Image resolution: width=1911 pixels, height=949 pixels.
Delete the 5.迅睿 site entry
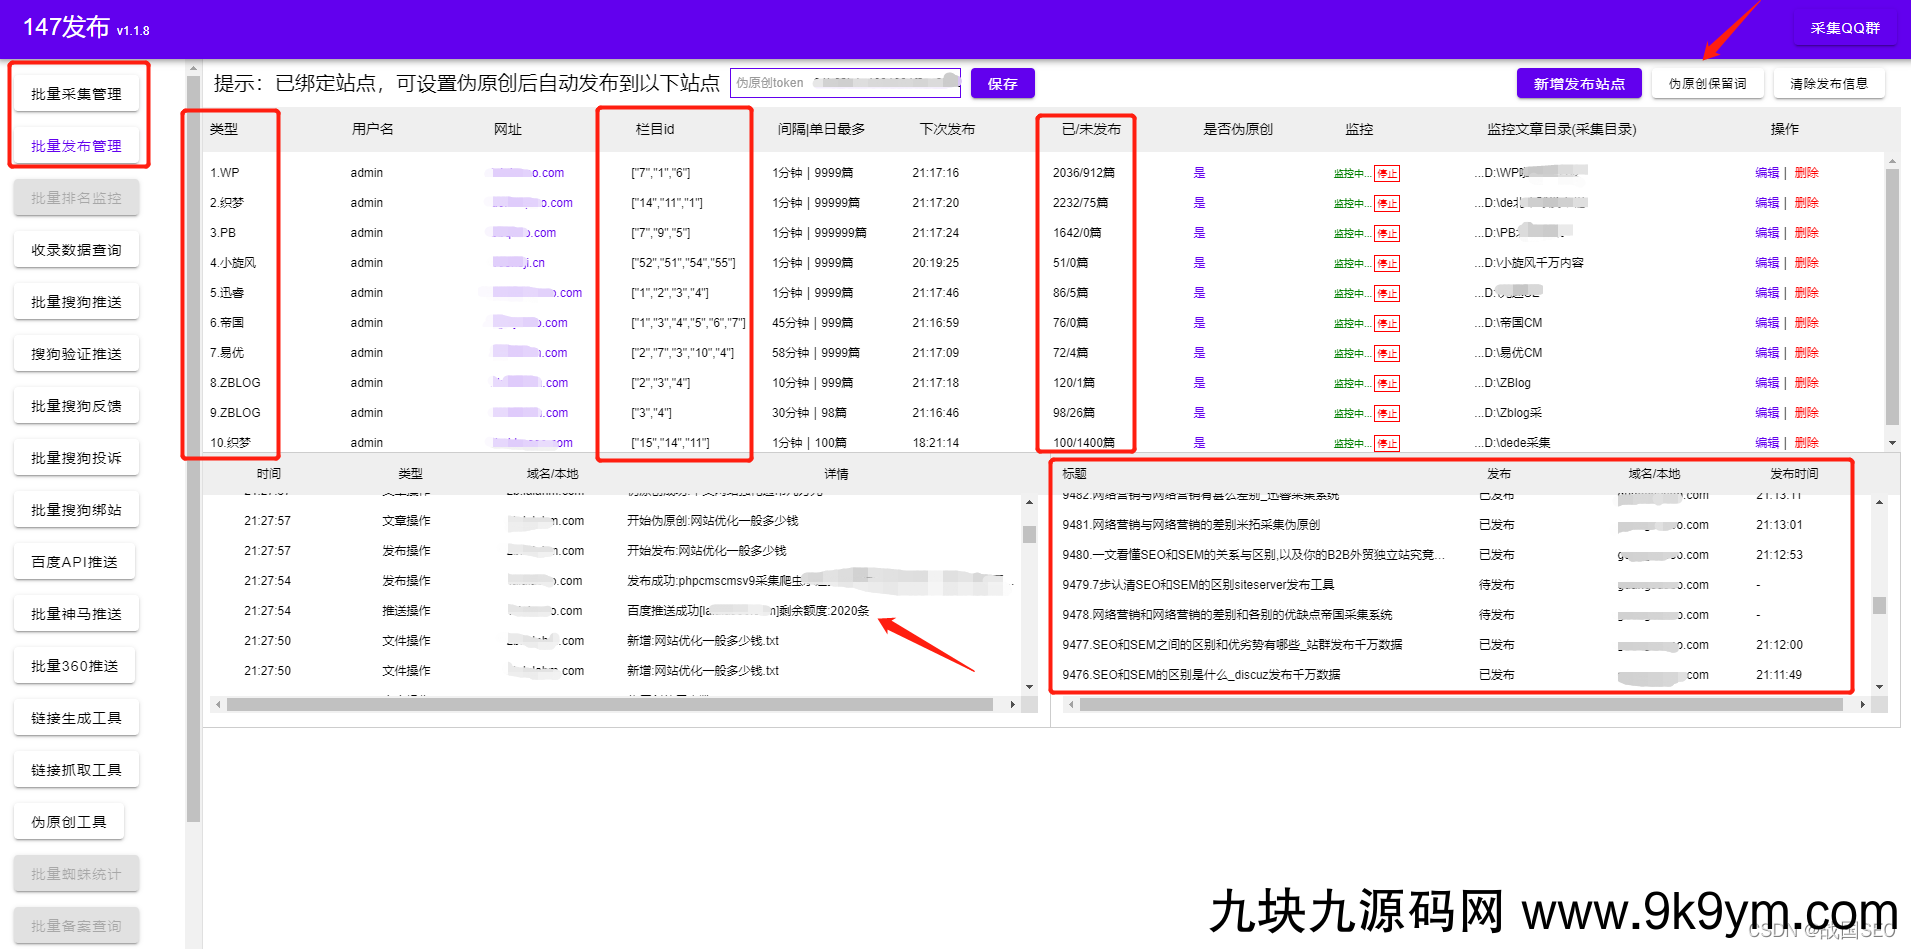pyautogui.click(x=1806, y=293)
